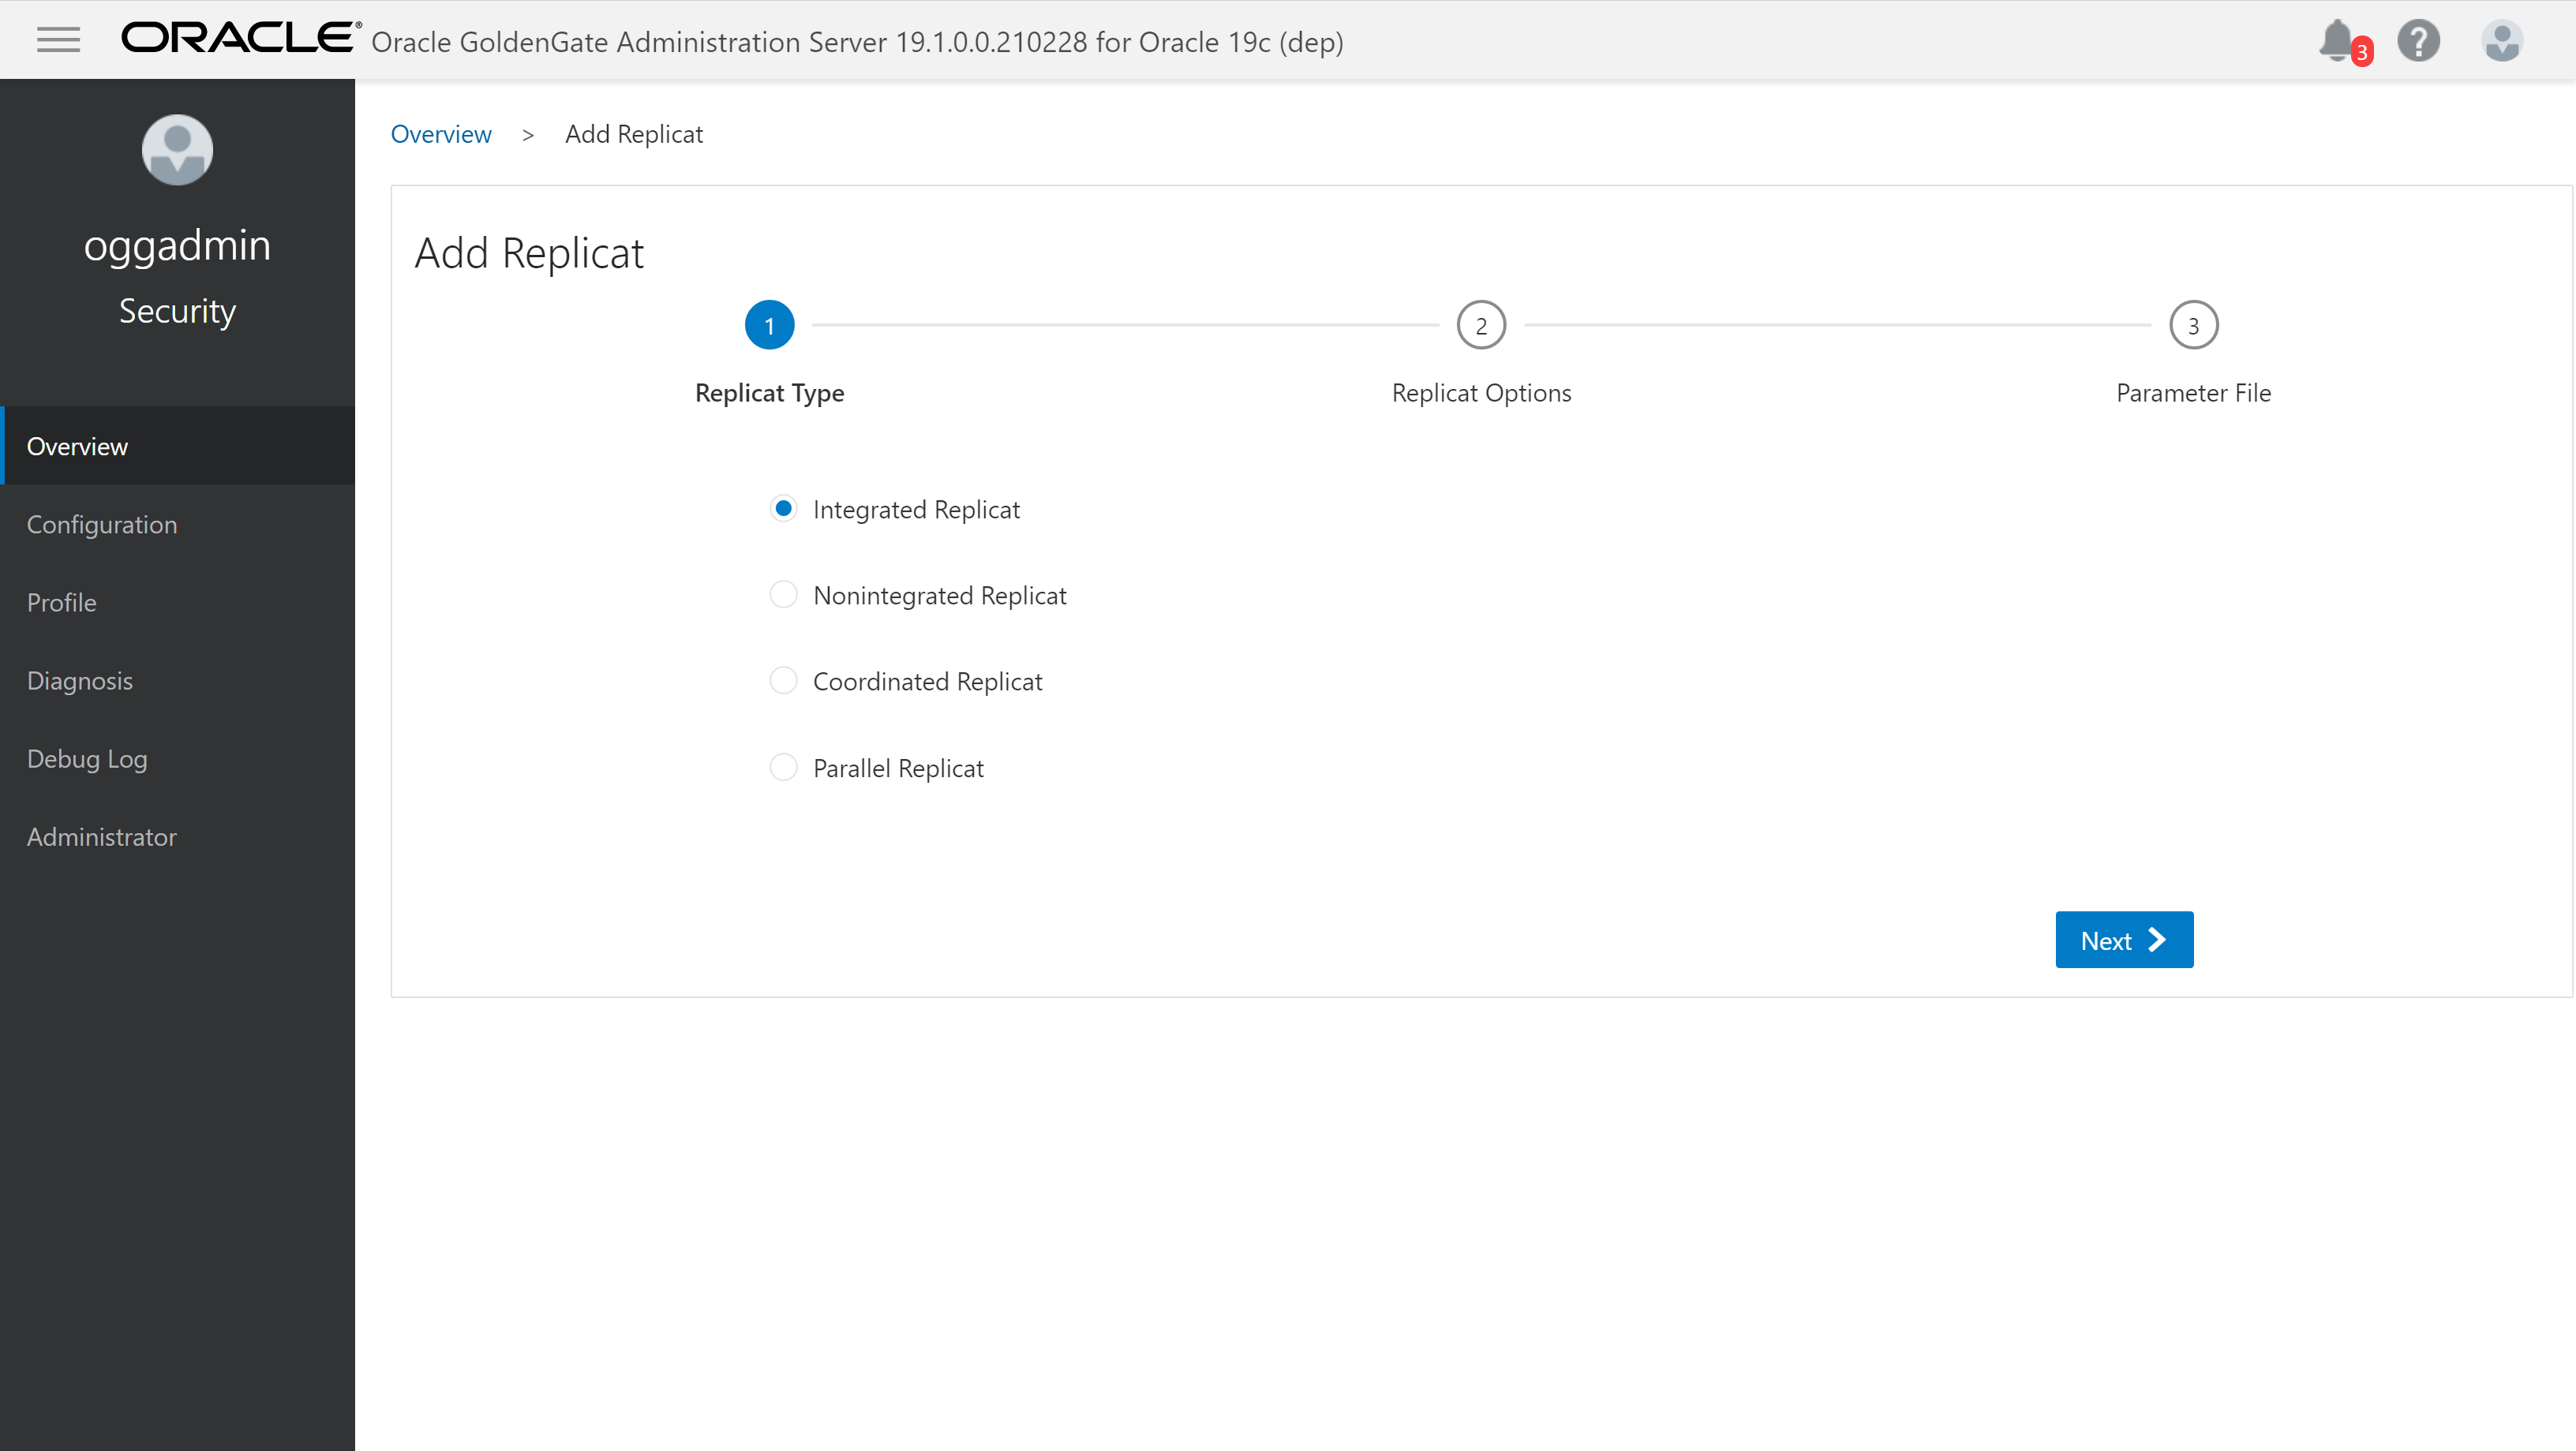Click the Oracle logo
The height and width of the screenshot is (1451, 2576).
pos(240,38)
